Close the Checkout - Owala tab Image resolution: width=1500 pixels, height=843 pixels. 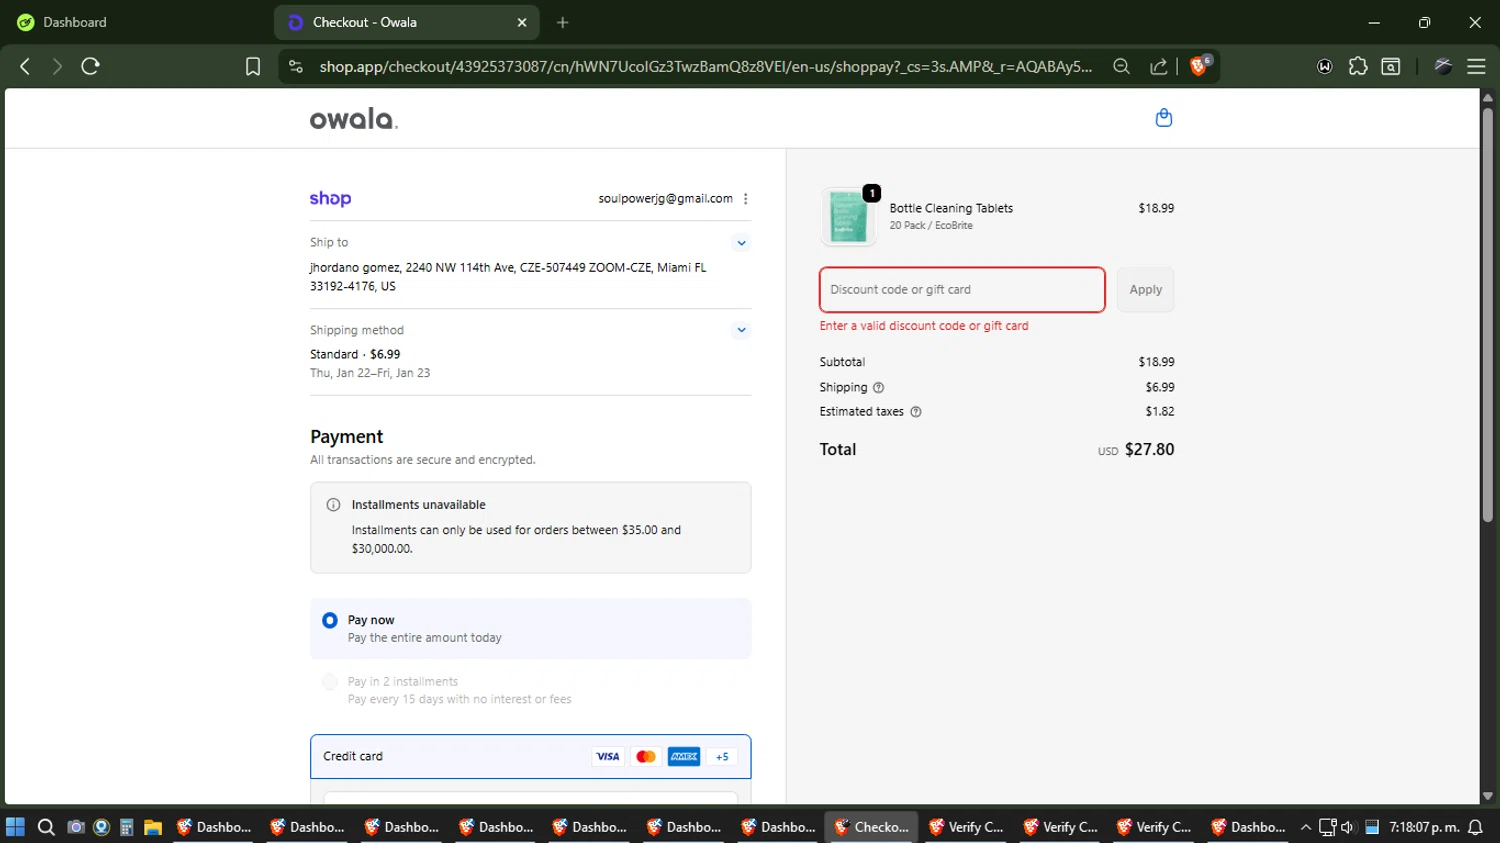click(x=522, y=22)
